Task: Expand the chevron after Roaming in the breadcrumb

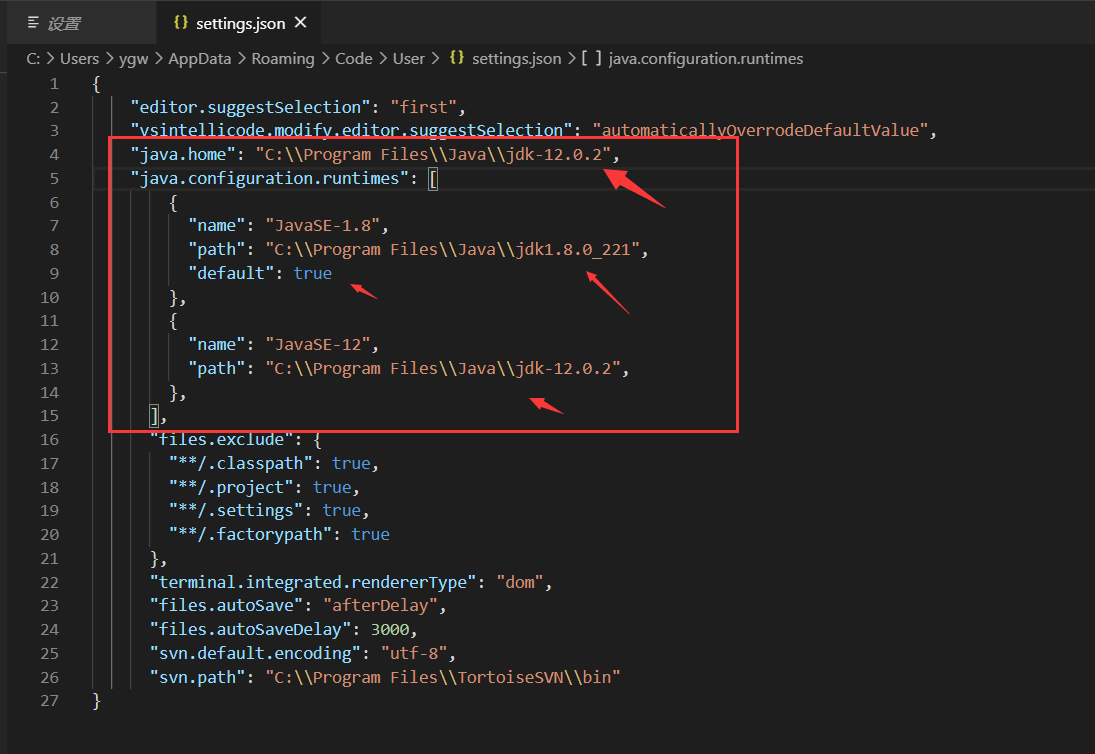Action: [324, 58]
